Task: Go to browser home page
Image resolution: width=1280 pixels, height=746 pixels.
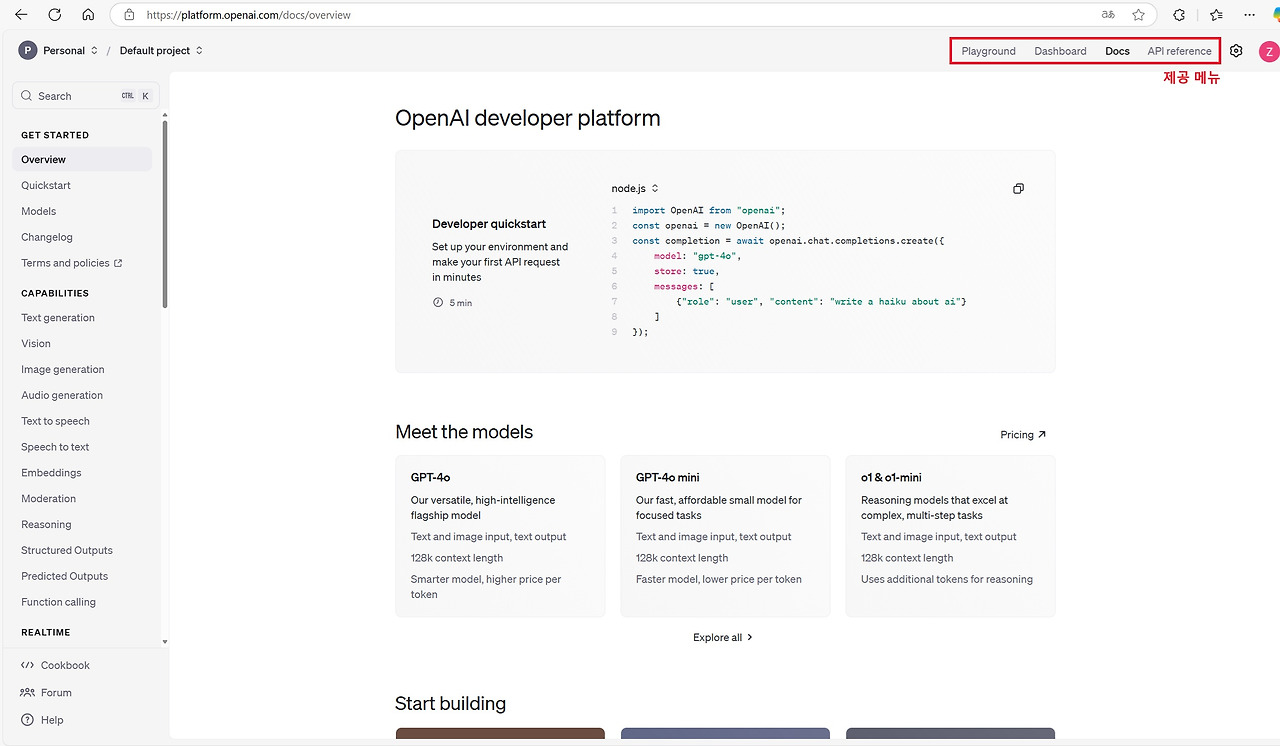Action: coord(88,15)
